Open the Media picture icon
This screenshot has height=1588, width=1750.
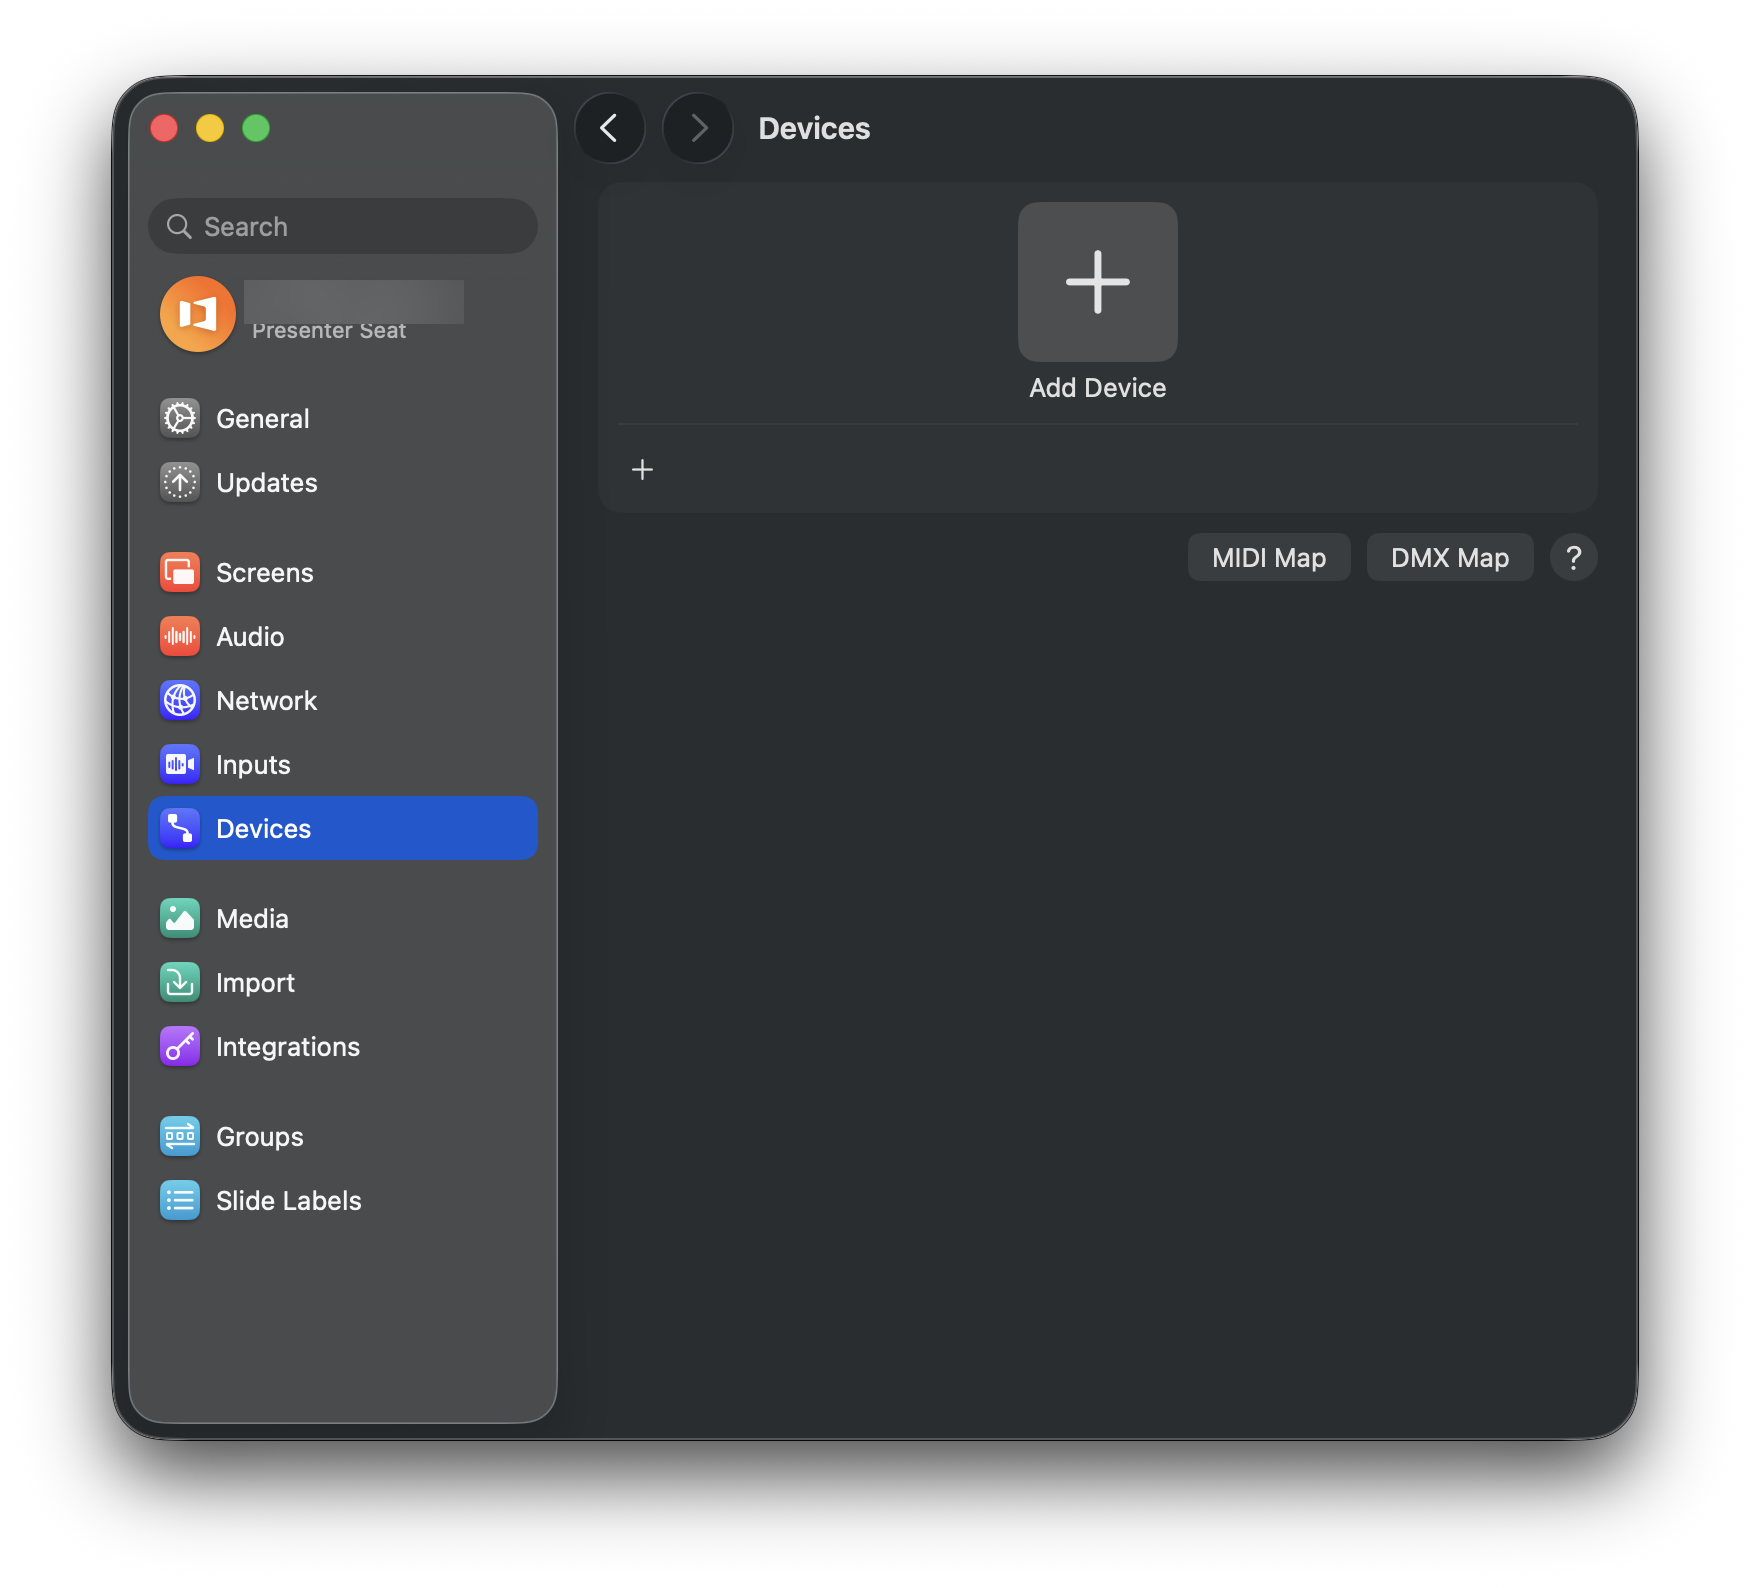180,918
